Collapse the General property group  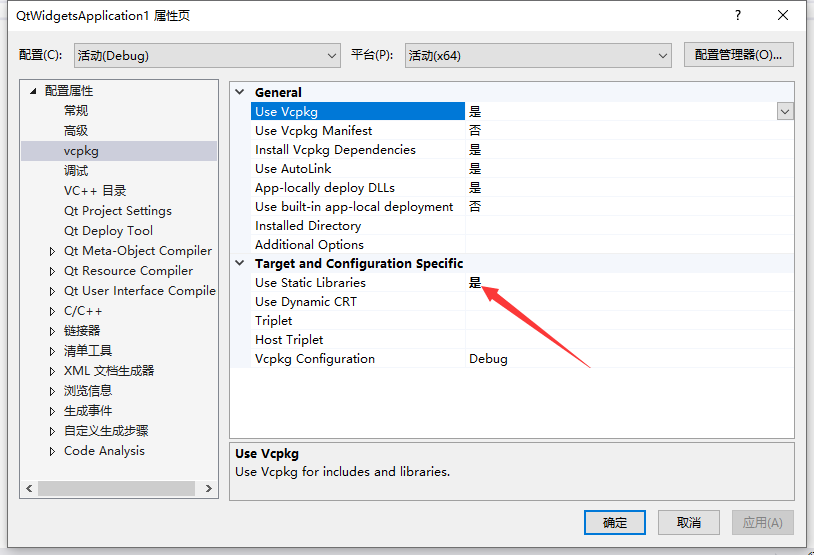pyautogui.click(x=240, y=92)
